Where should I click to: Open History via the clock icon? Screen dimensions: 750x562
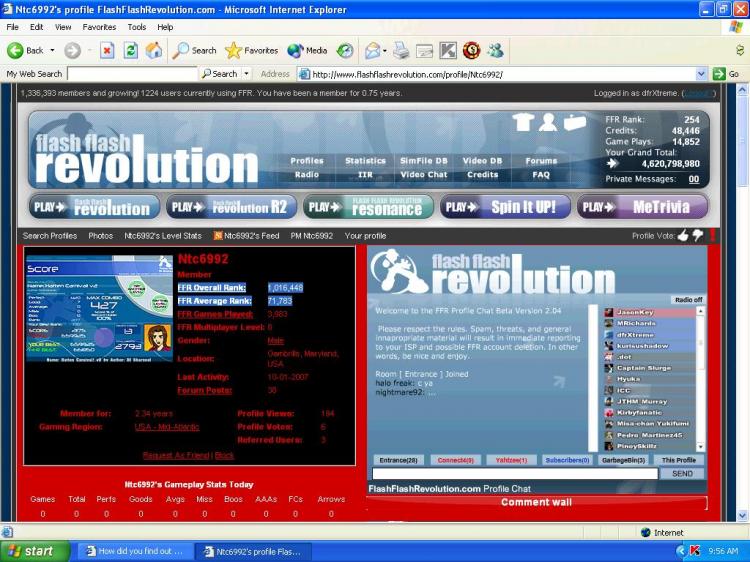click(345, 50)
